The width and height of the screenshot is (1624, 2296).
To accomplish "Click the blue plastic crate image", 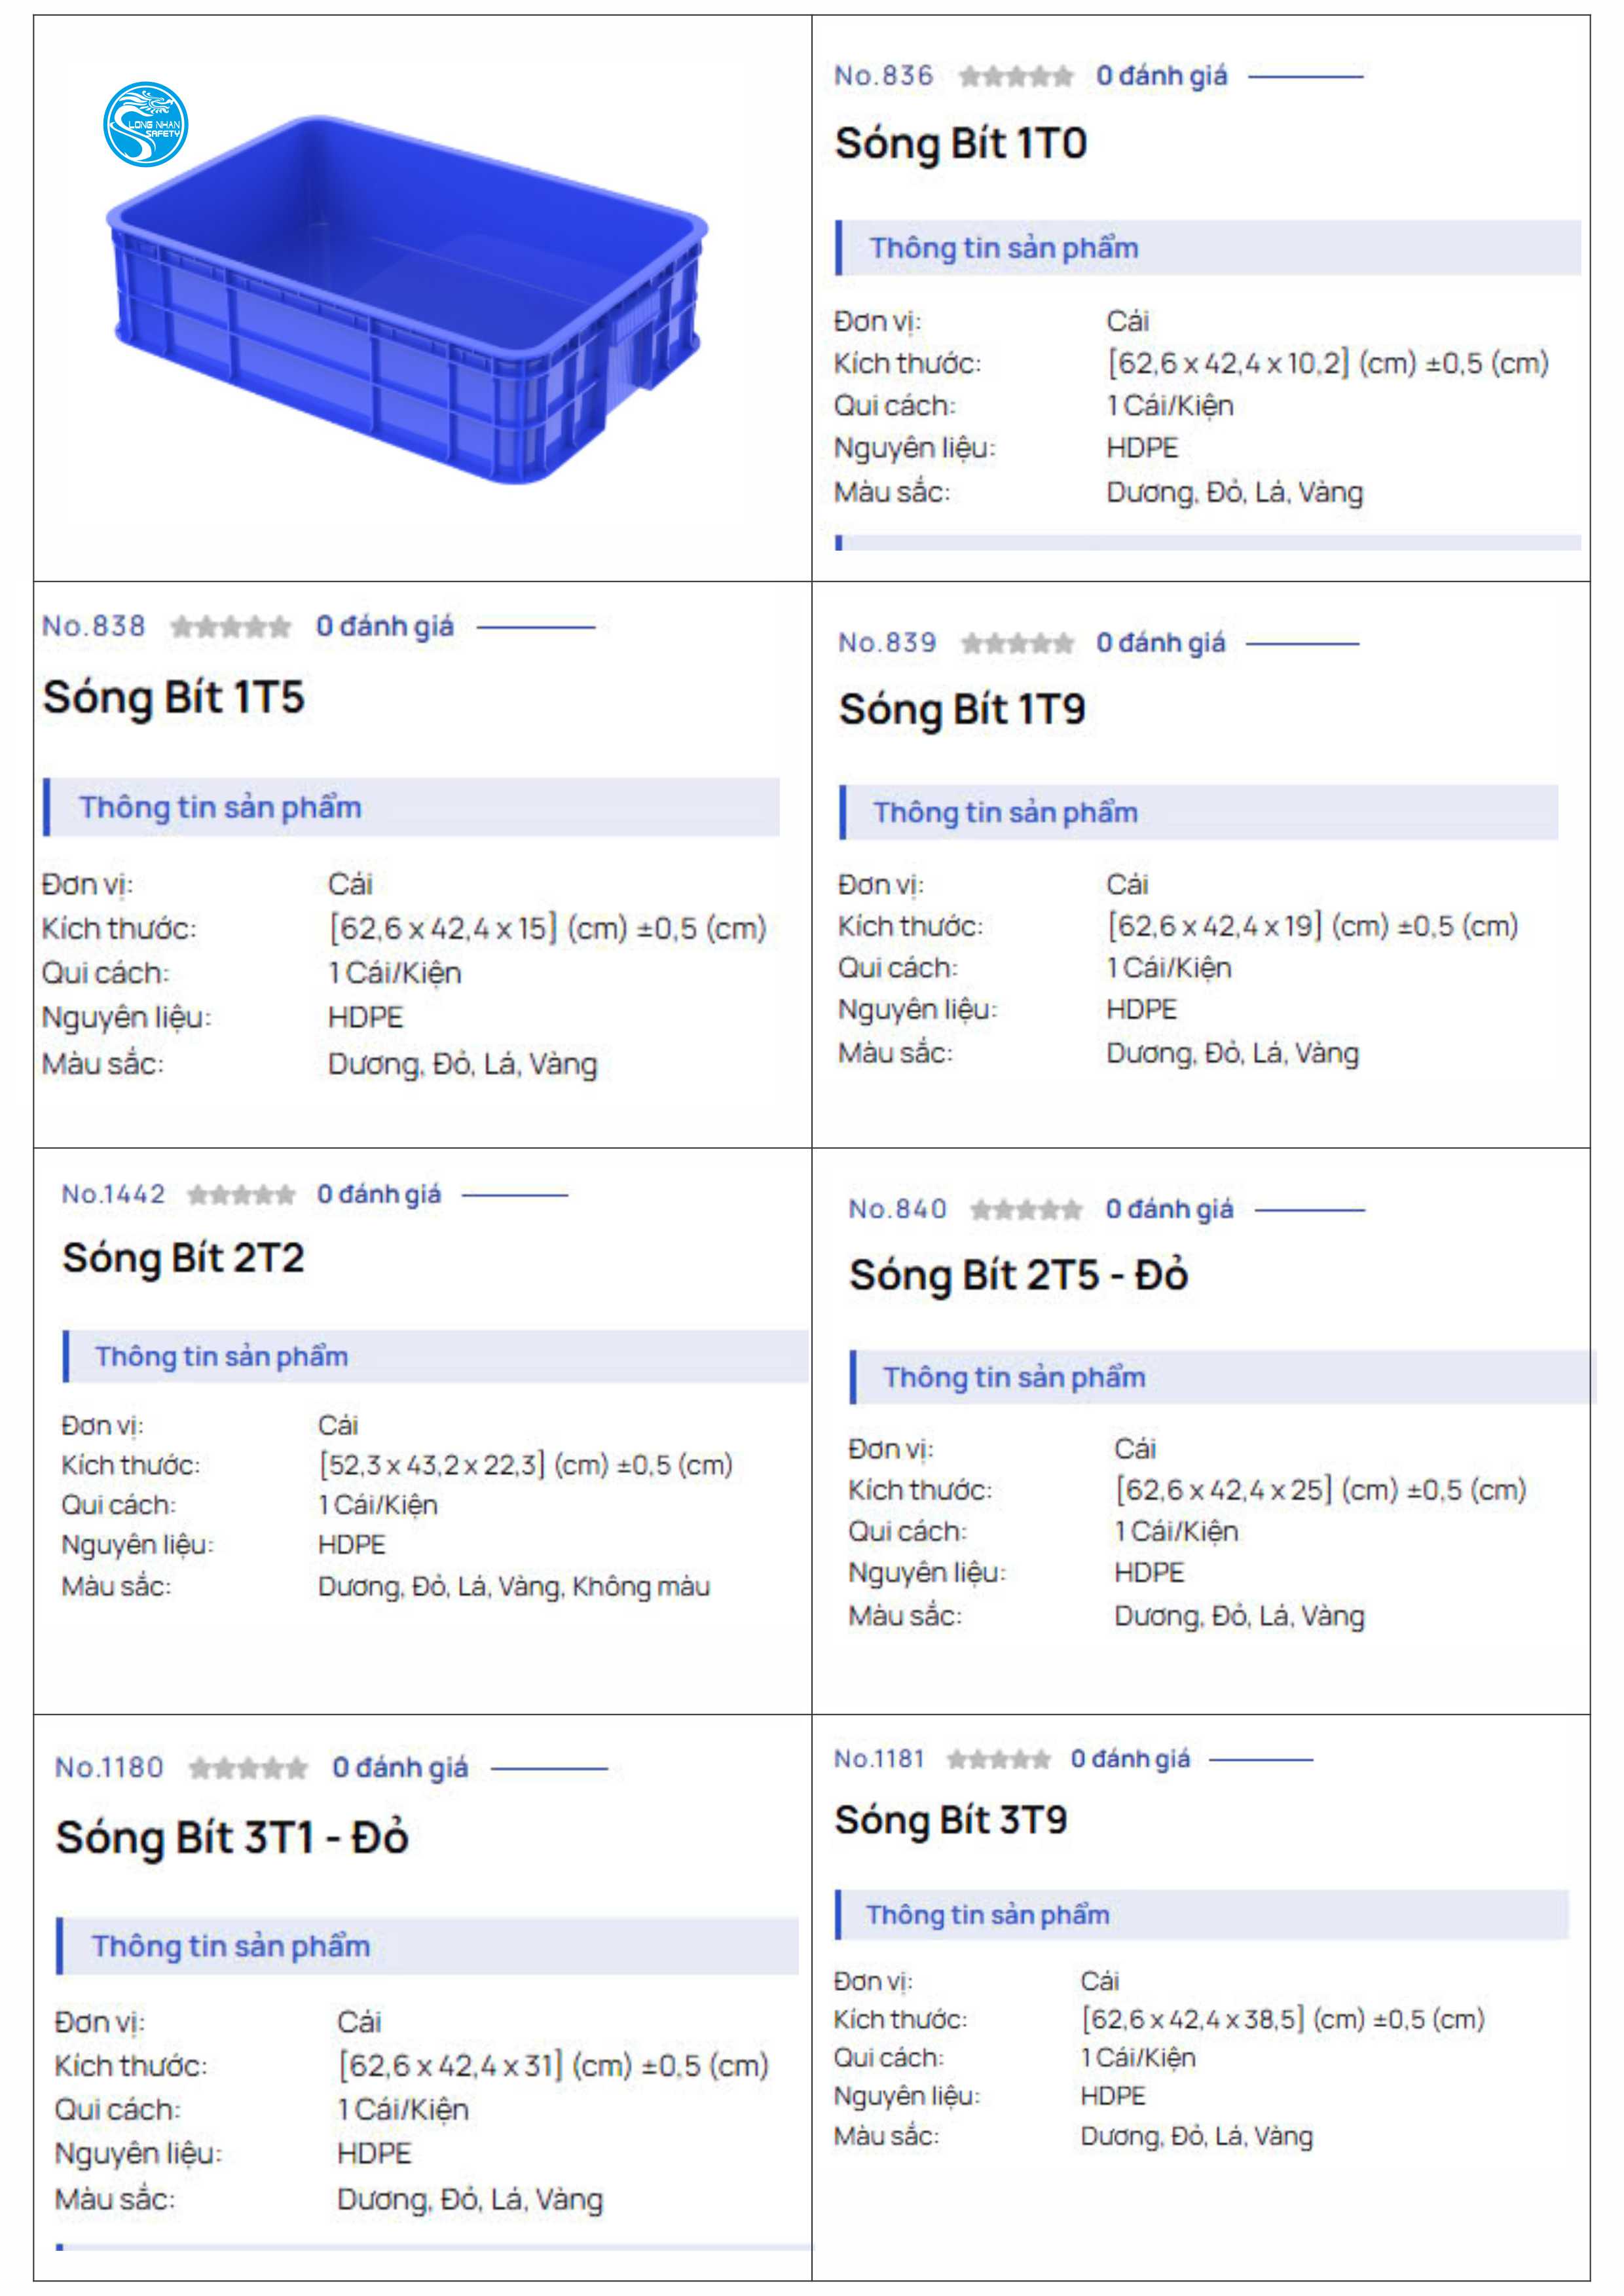I will click(x=407, y=299).
